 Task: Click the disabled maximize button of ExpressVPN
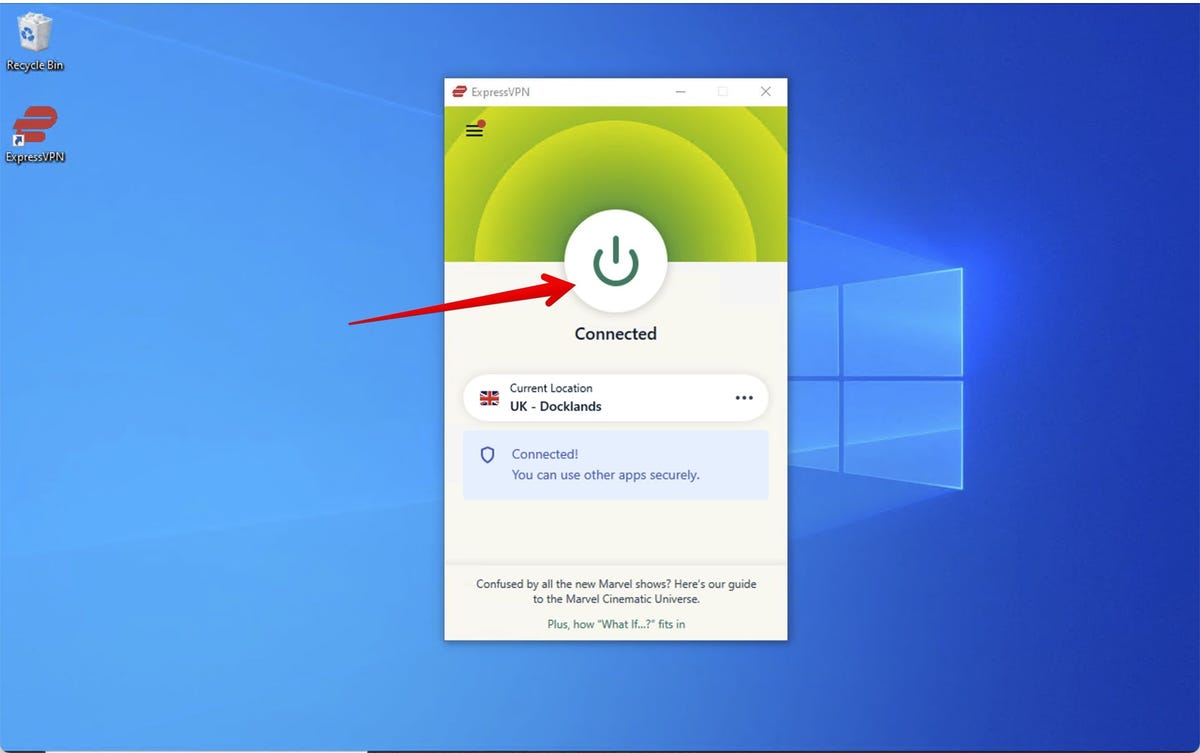pyautogui.click(x=723, y=91)
